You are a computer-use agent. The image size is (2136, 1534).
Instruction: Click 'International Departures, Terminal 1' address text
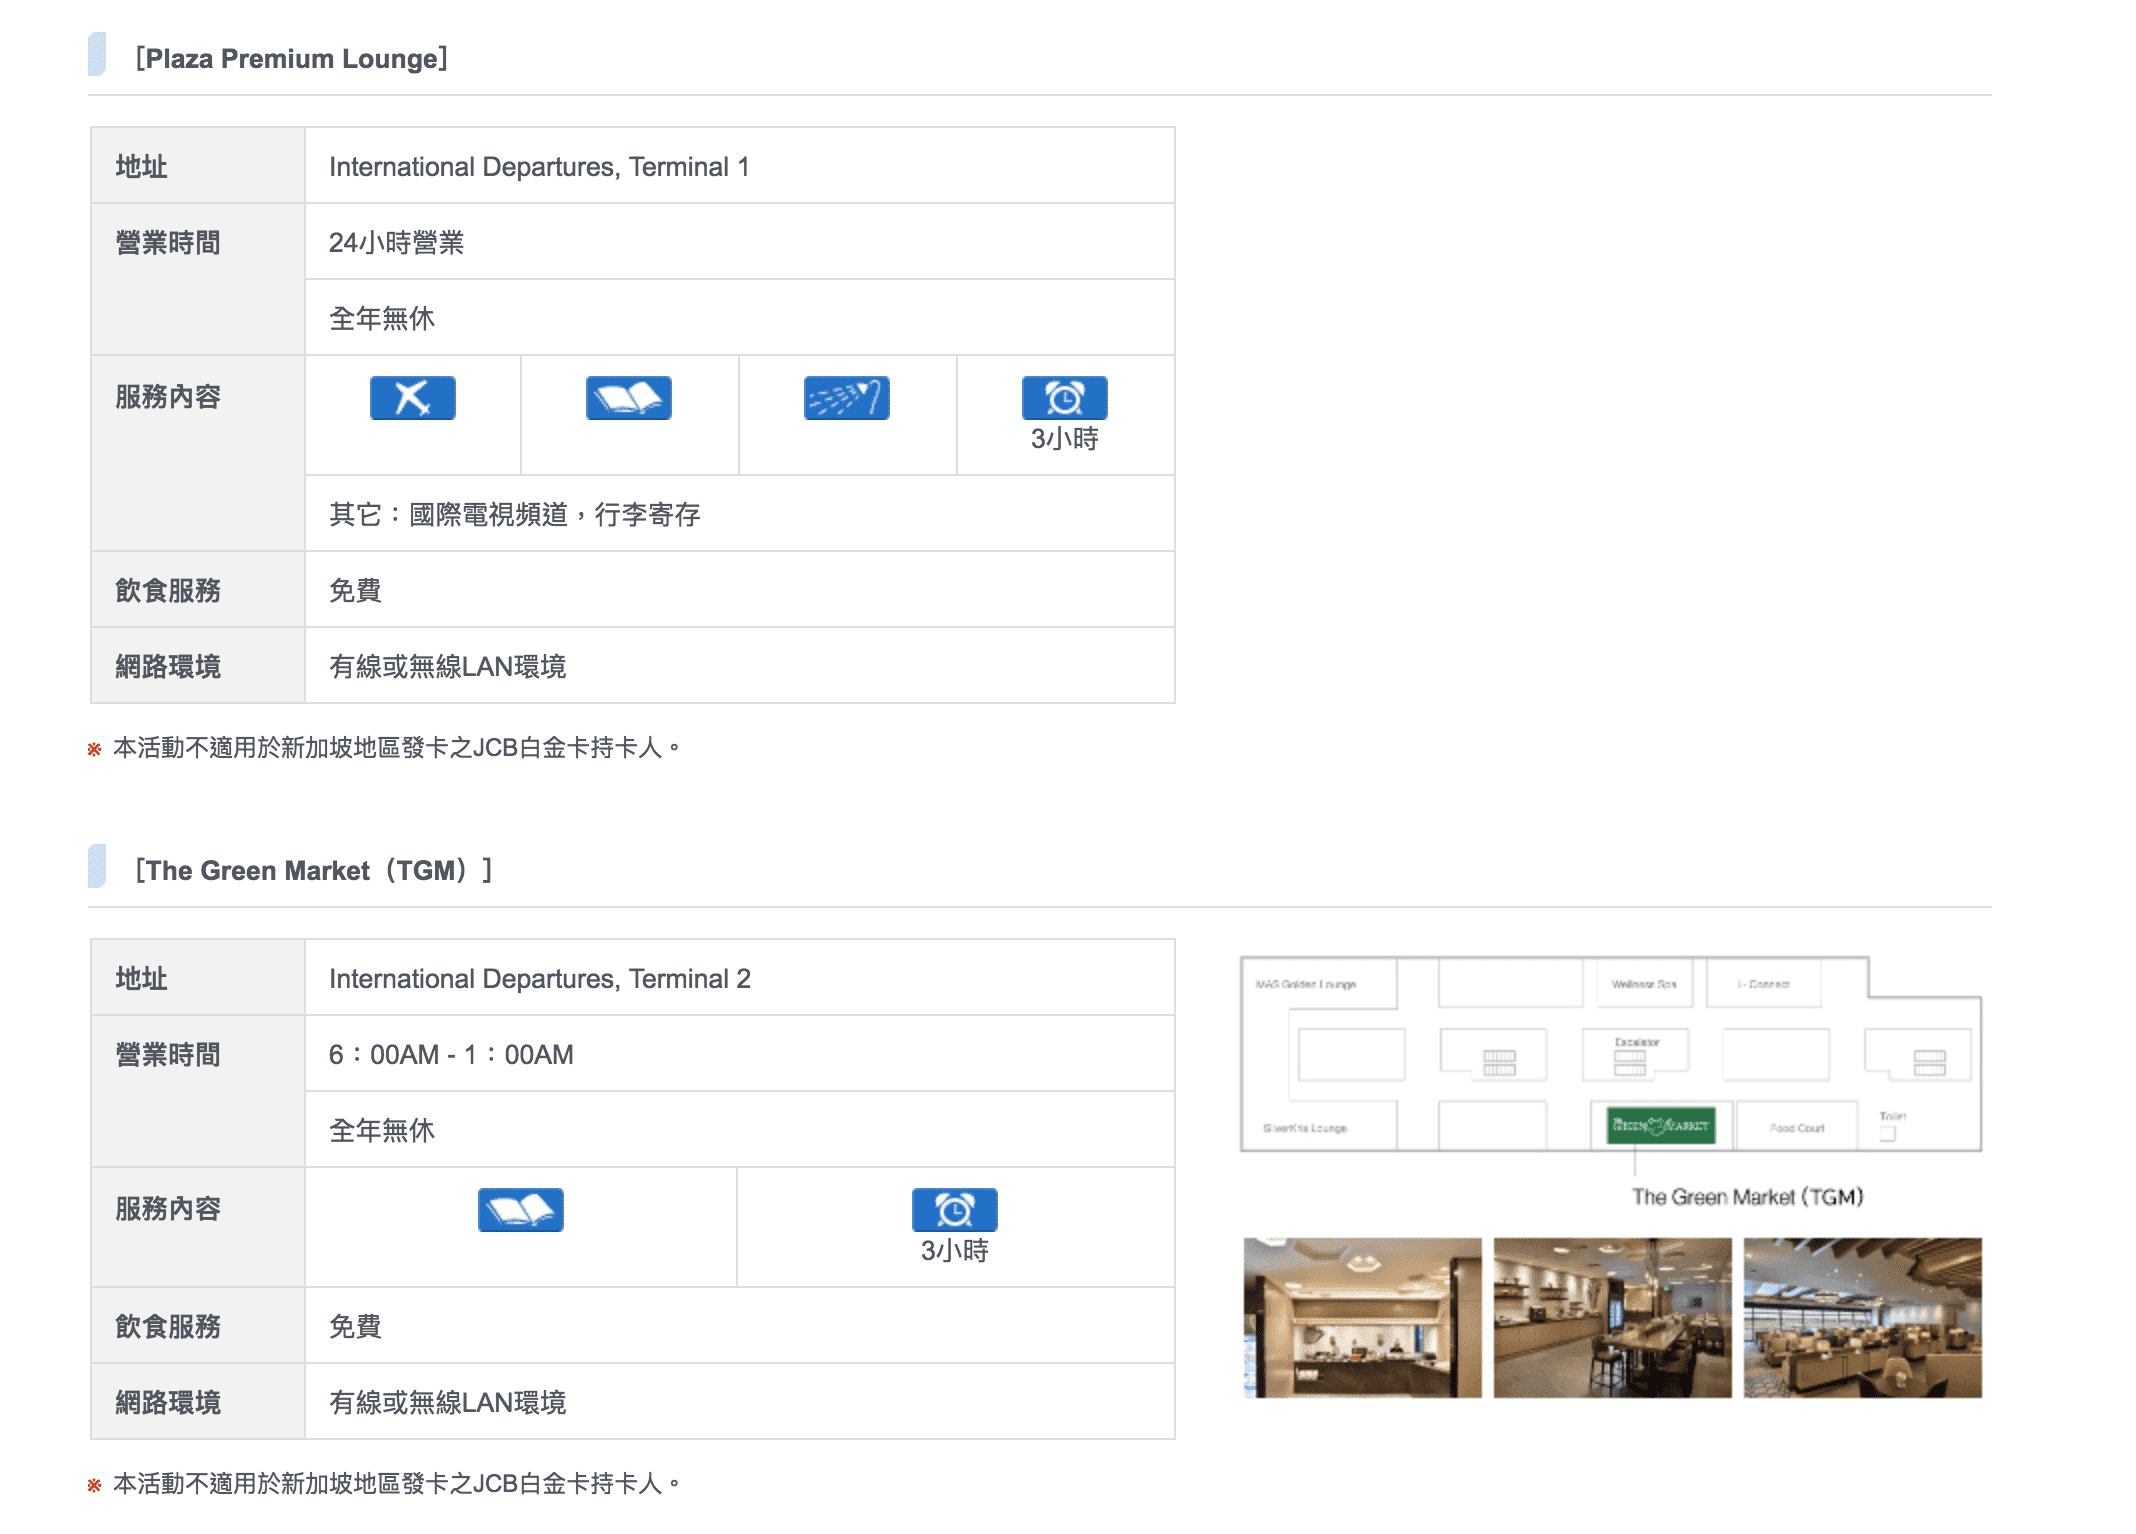pyautogui.click(x=539, y=167)
